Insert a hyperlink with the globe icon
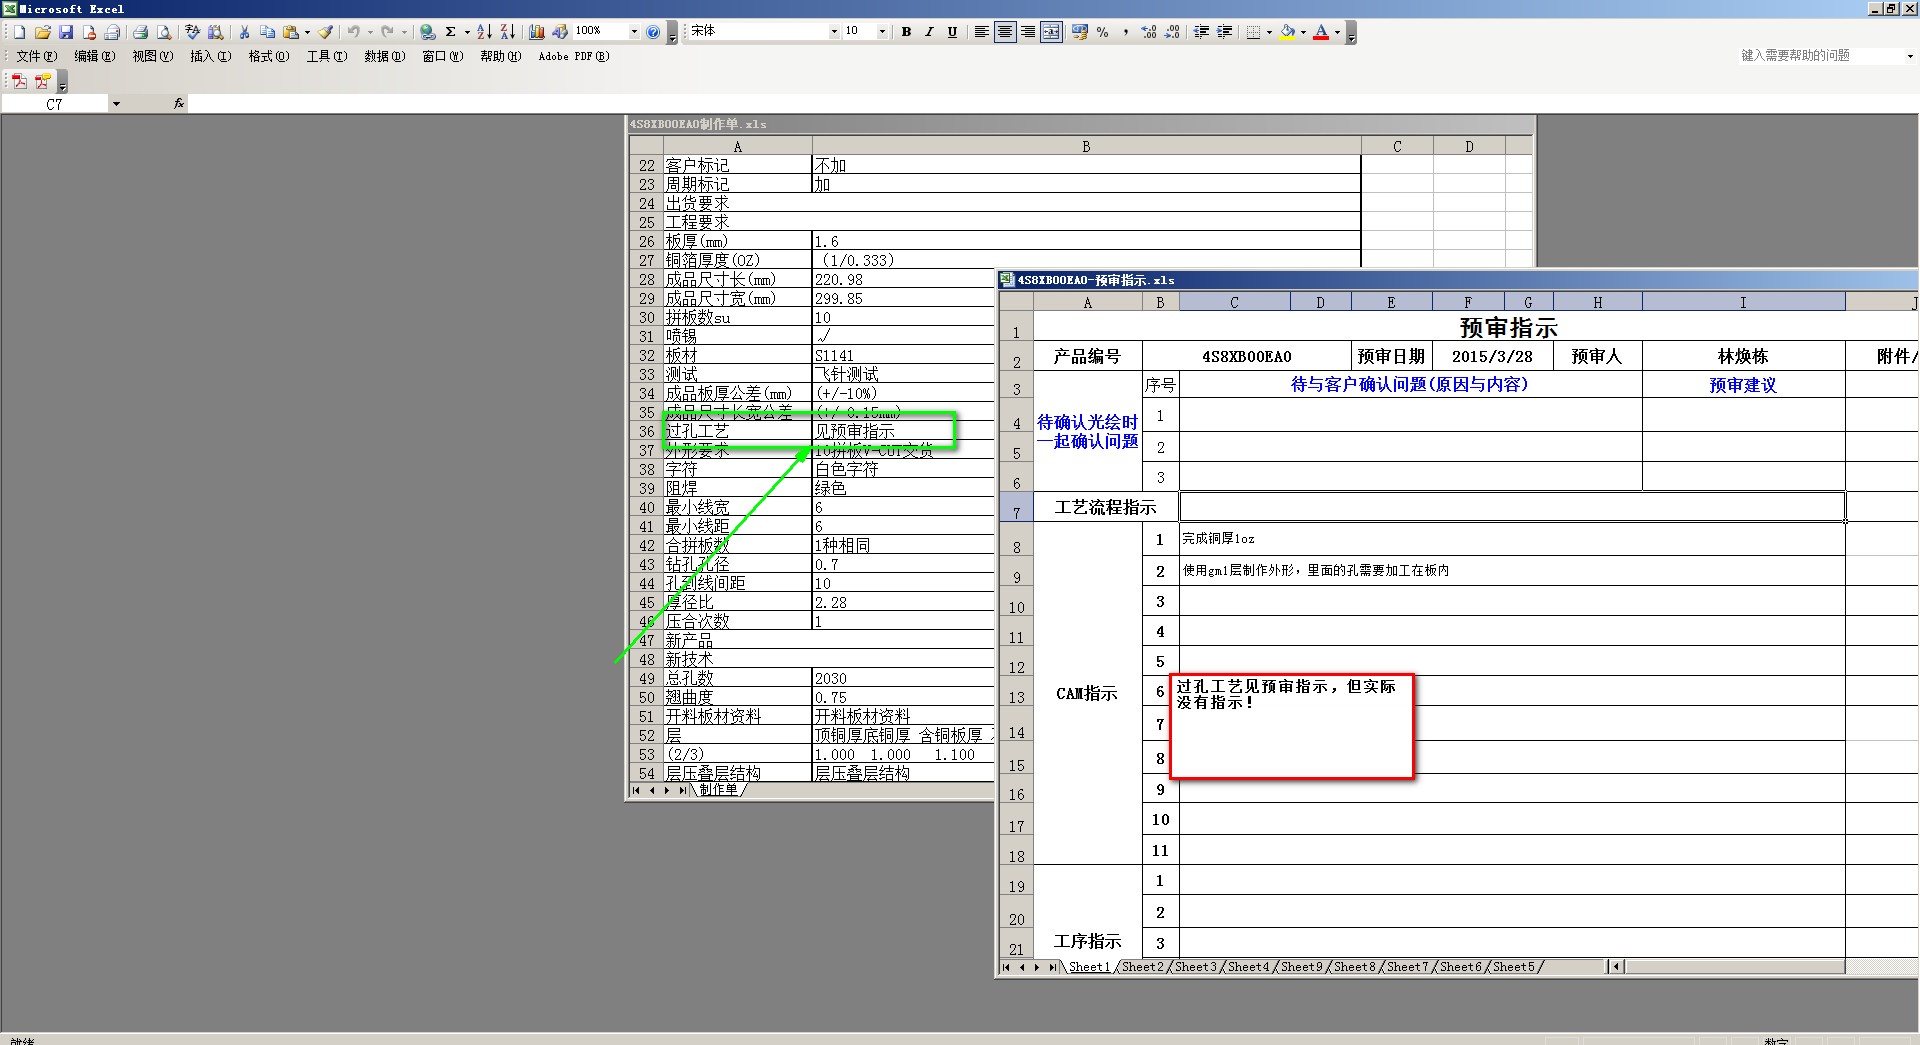 (427, 32)
